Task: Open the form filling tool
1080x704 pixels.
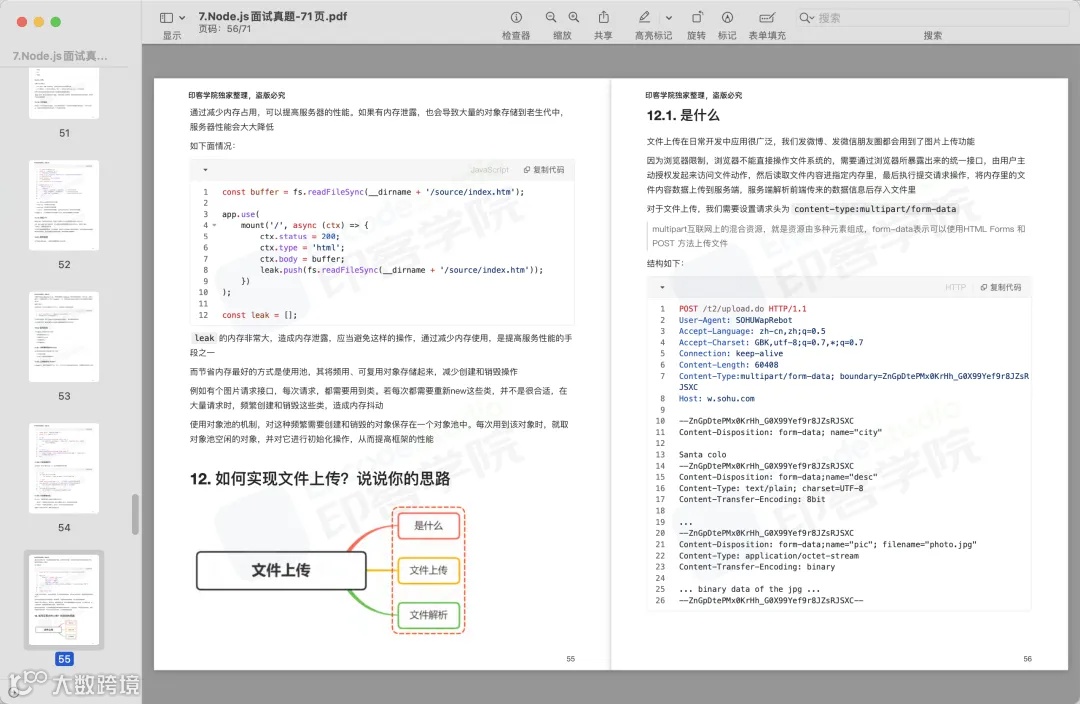Action: [x=767, y=17]
